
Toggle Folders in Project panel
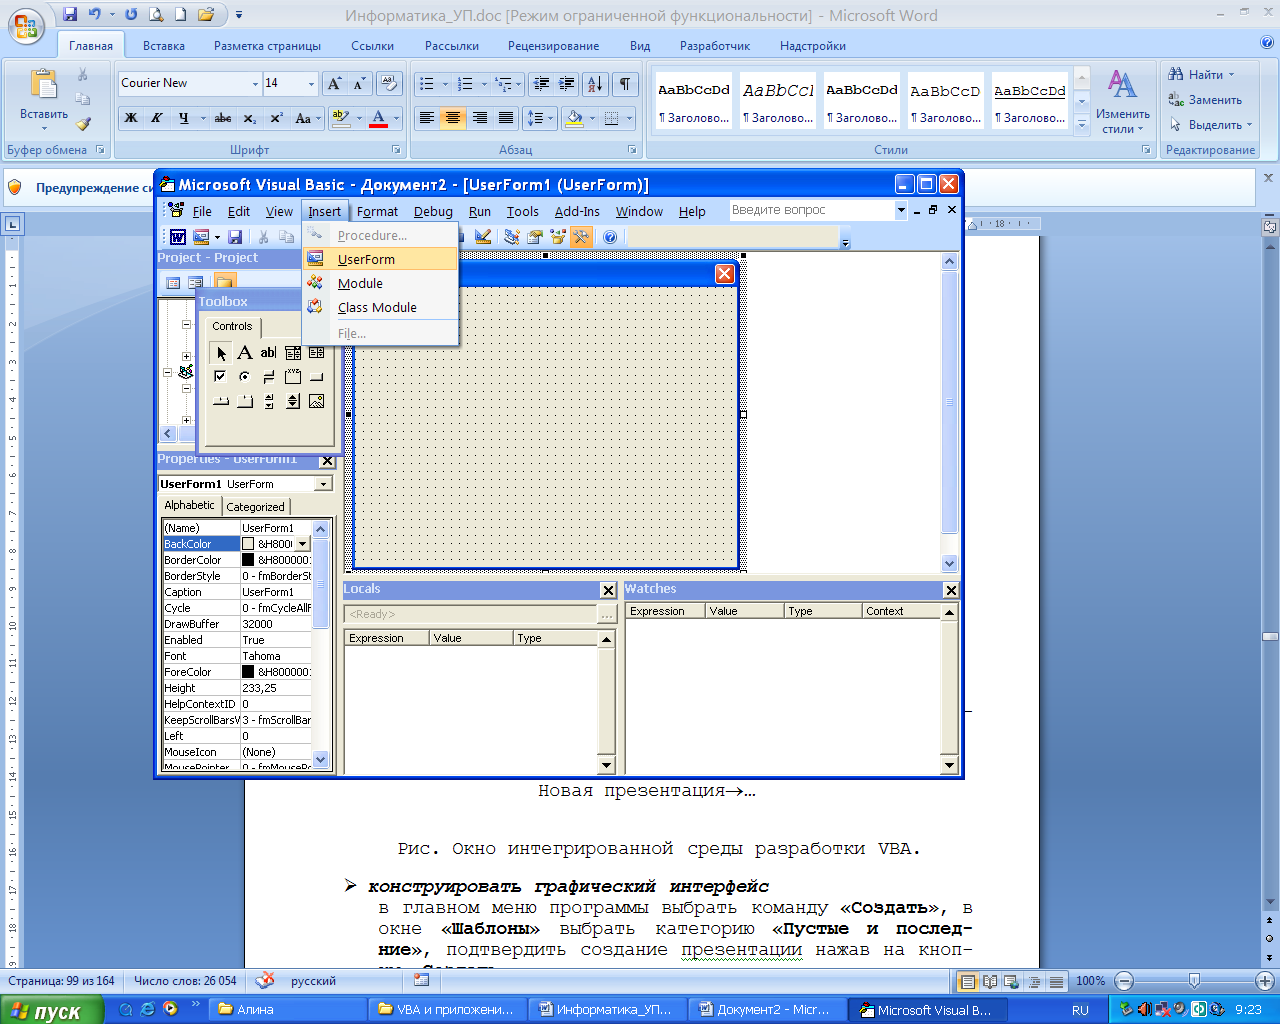tap(225, 283)
